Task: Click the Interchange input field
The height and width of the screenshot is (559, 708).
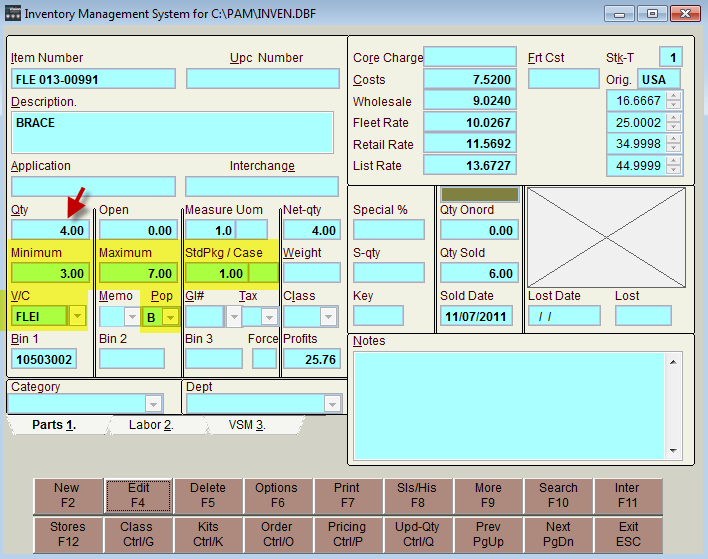Action: [x=262, y=186]
